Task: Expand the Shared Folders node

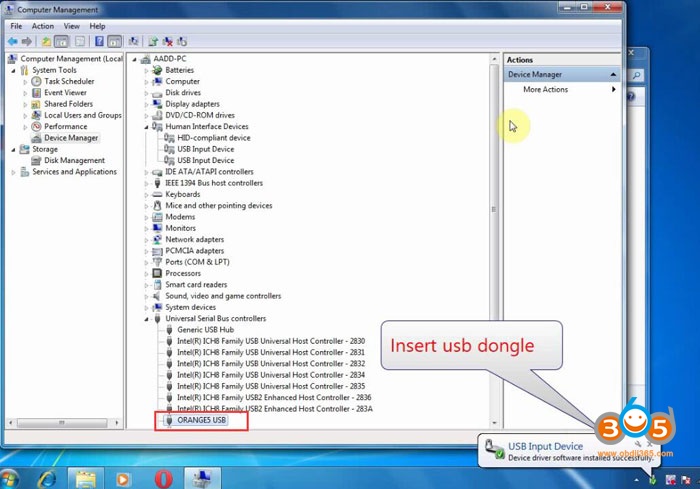Action: click(25, 104)
